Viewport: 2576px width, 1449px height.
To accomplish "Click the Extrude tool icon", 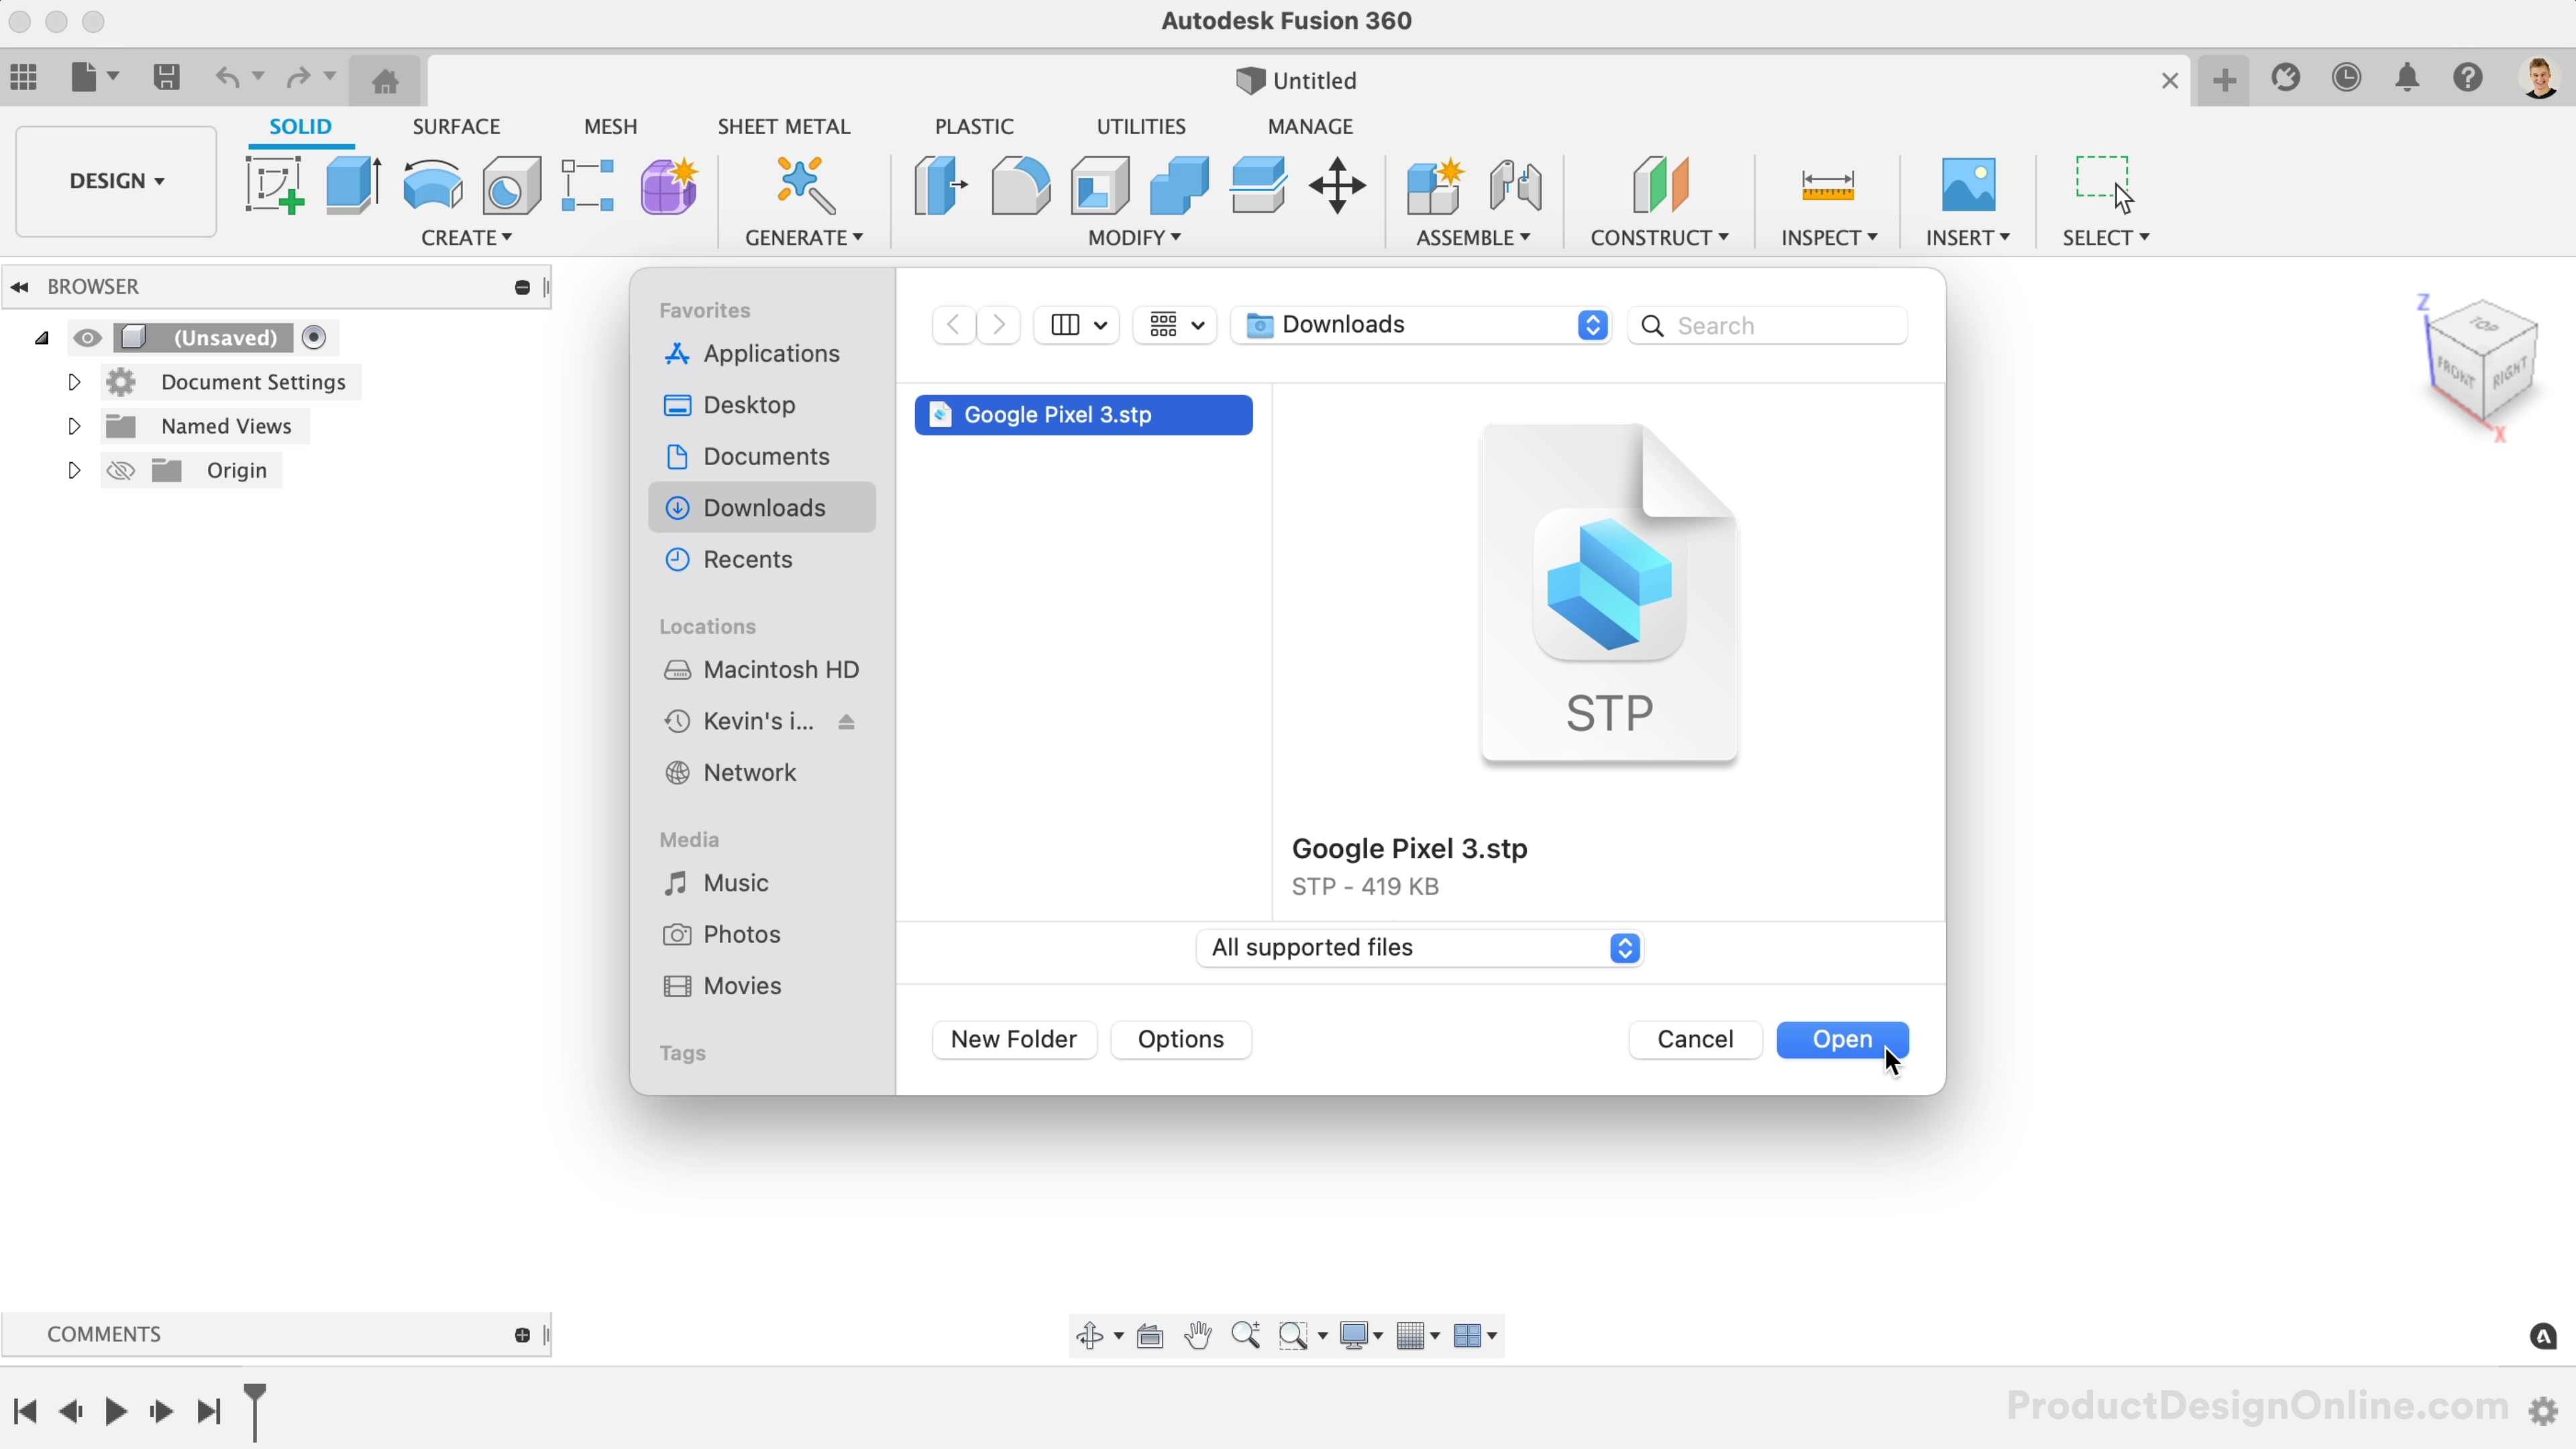I will [x=352, y=185].
